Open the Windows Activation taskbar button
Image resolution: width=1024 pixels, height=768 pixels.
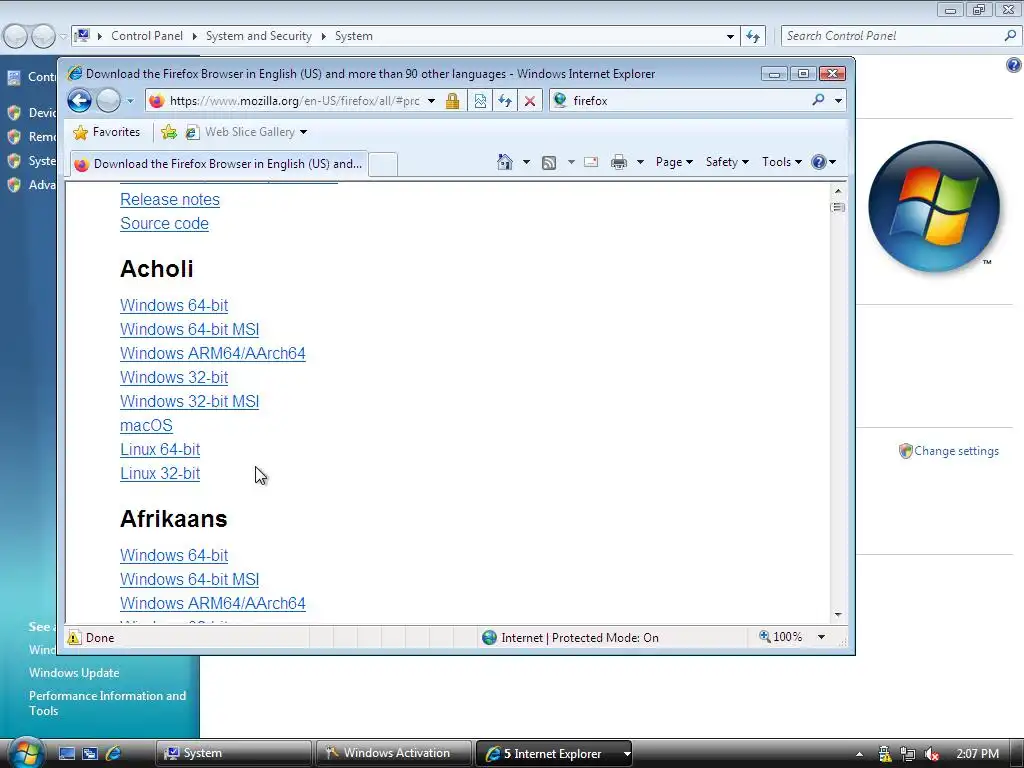click(x=394, y=753)
